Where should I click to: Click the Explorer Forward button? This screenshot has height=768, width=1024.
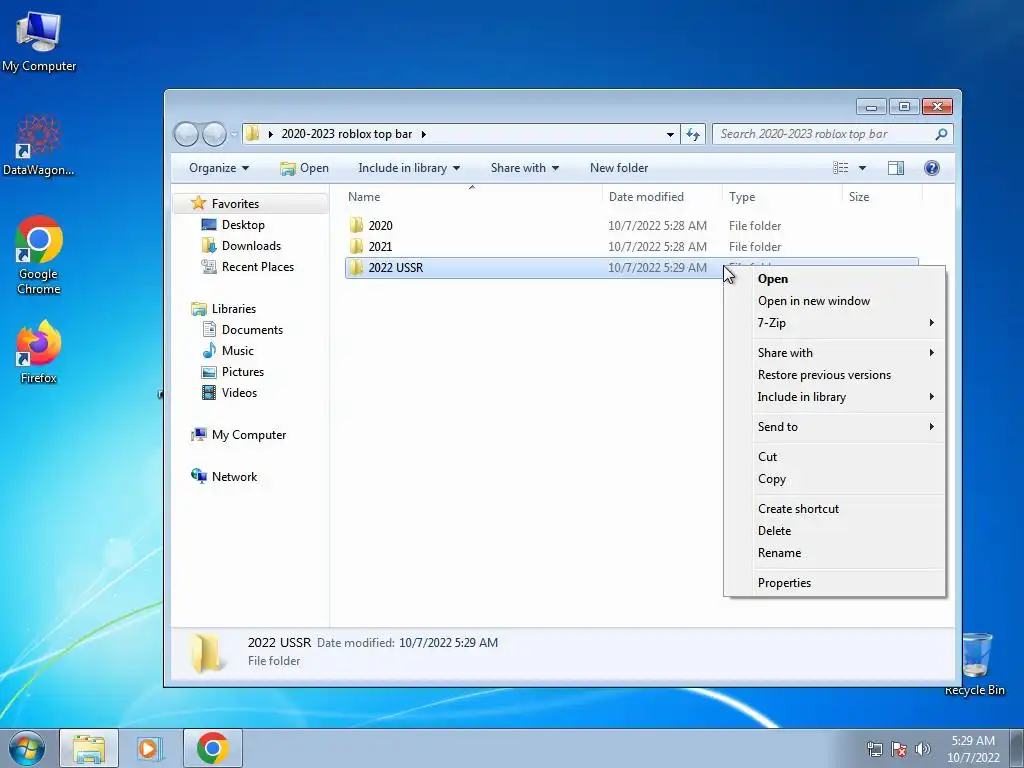214,135
